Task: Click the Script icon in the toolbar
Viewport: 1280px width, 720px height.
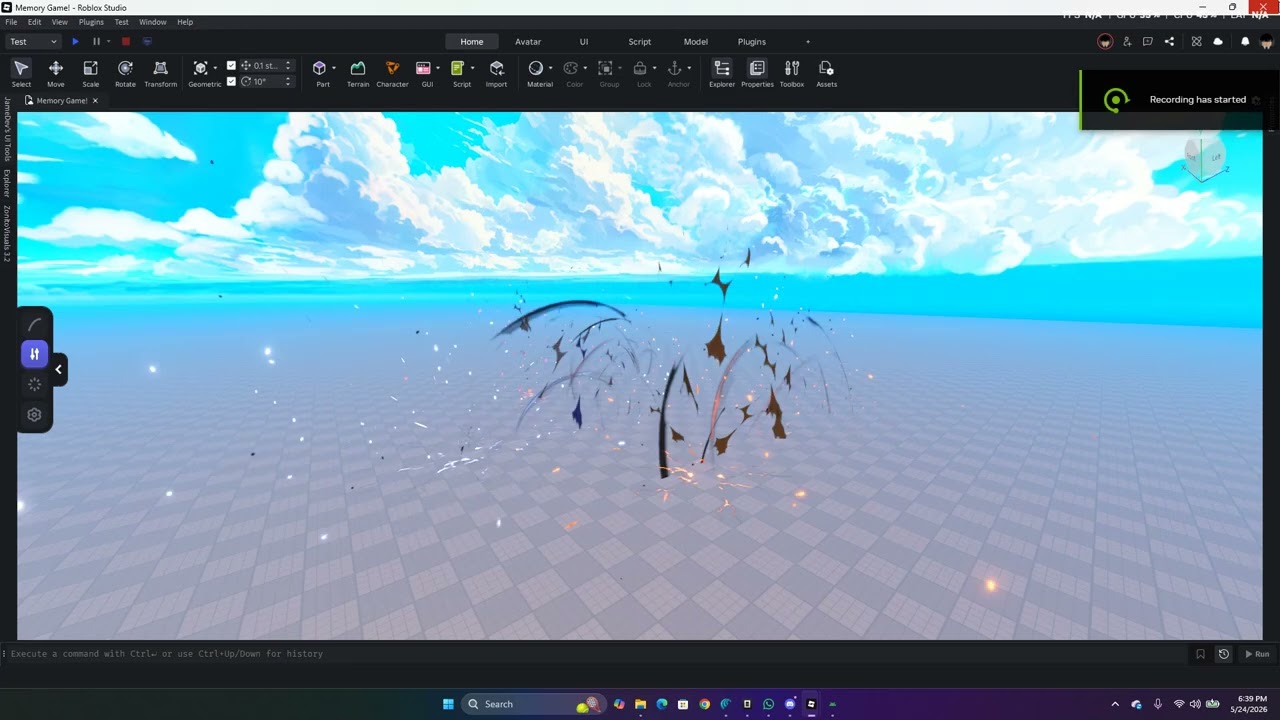Action: (457, 68)
